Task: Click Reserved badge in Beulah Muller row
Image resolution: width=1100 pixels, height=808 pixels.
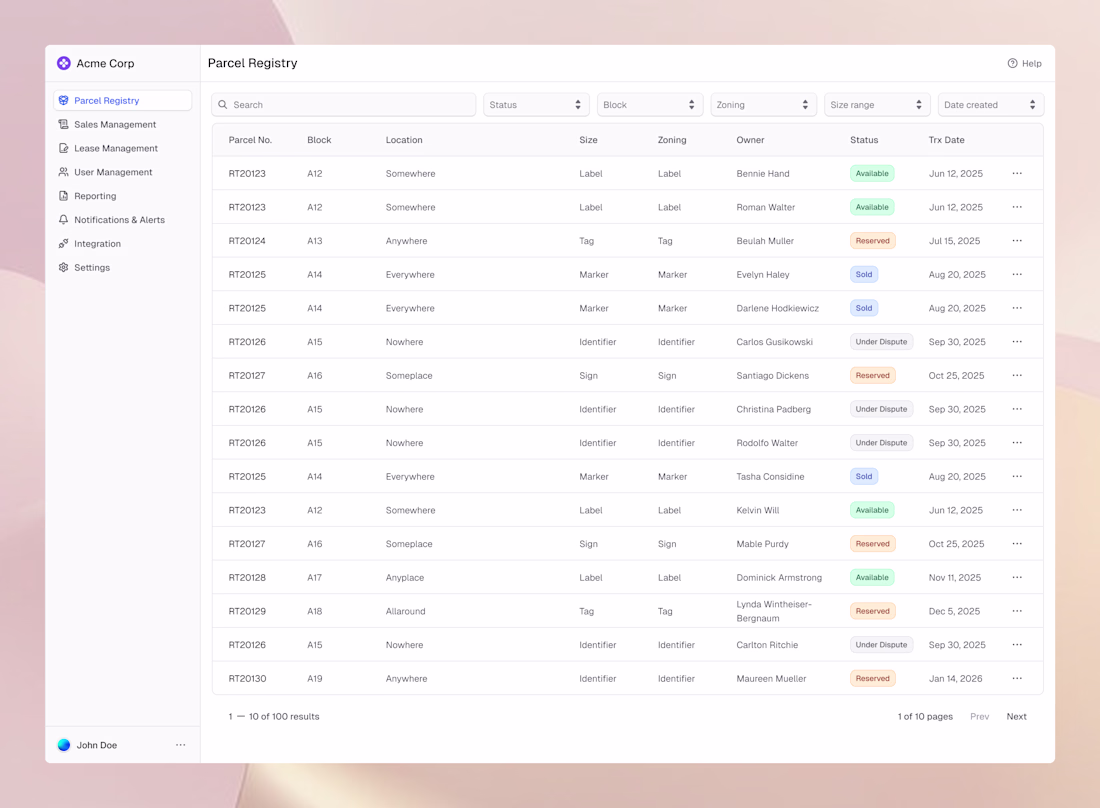Action: point(872,241)
